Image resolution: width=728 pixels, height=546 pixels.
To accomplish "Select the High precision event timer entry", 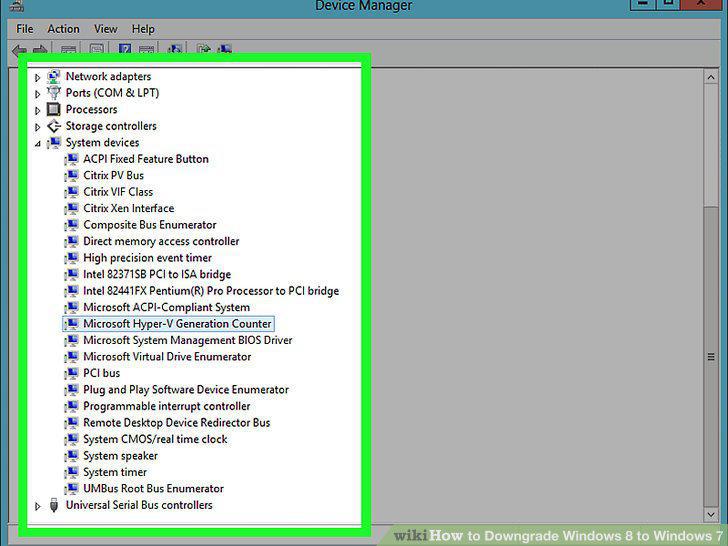I will (x=147, y=258).
